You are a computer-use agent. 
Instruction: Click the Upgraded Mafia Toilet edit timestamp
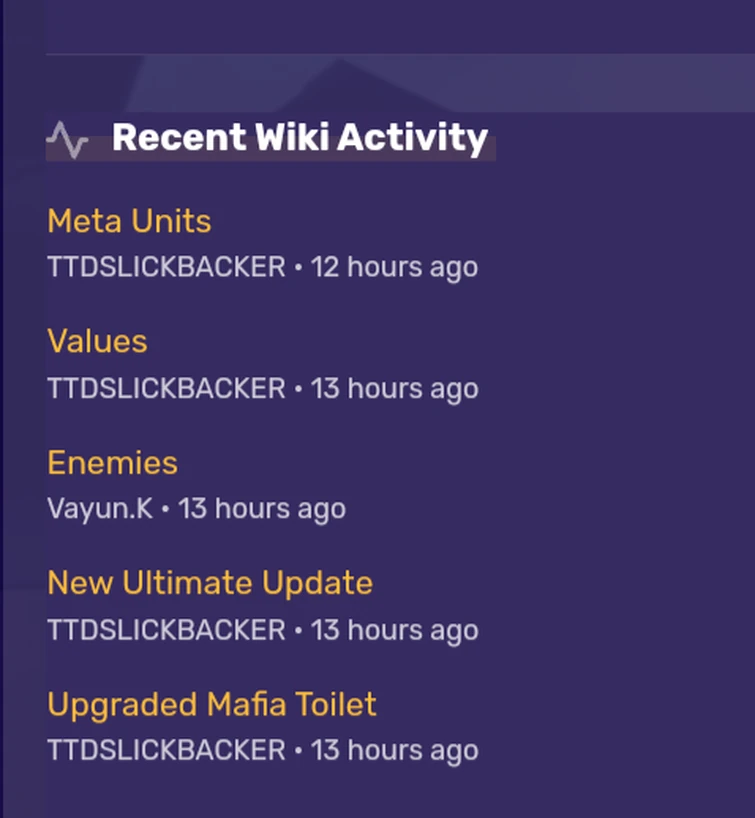(x=394, y=750)
